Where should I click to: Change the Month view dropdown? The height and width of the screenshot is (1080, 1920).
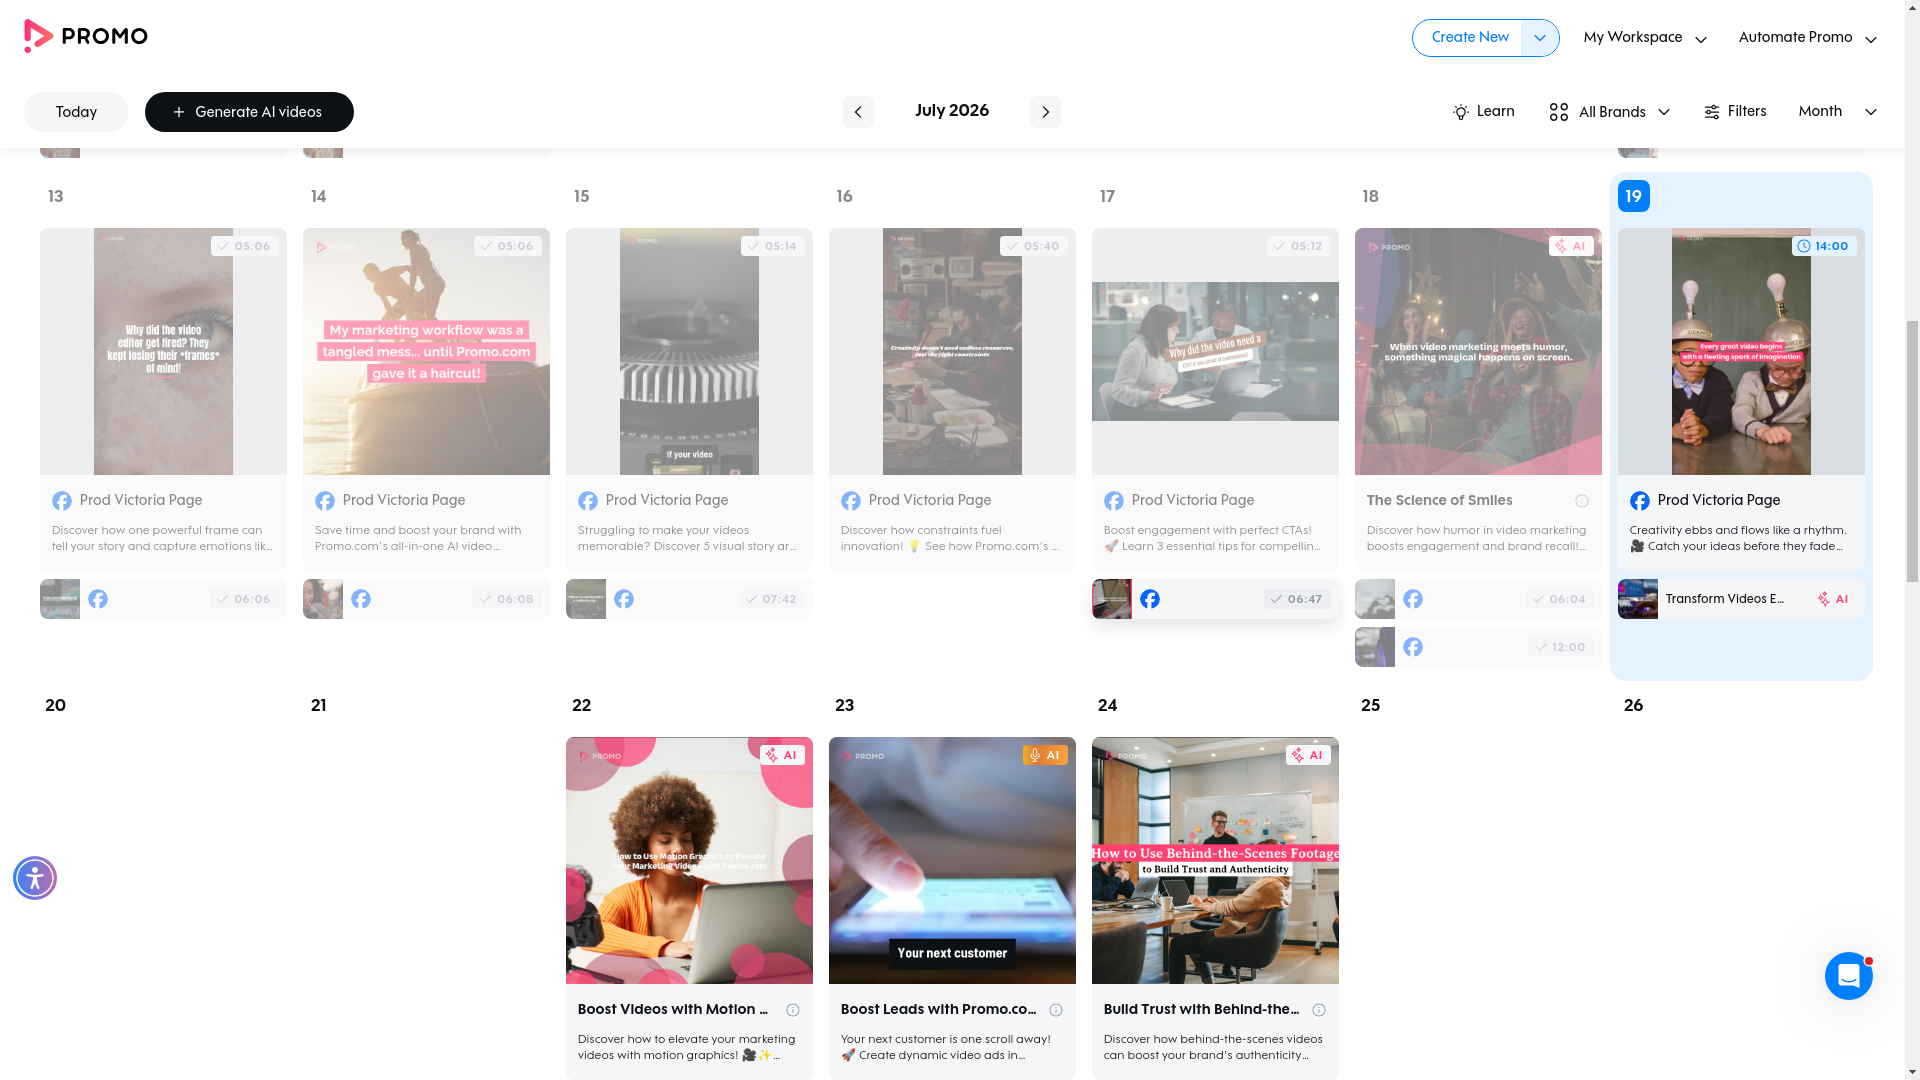(1837, 112)
